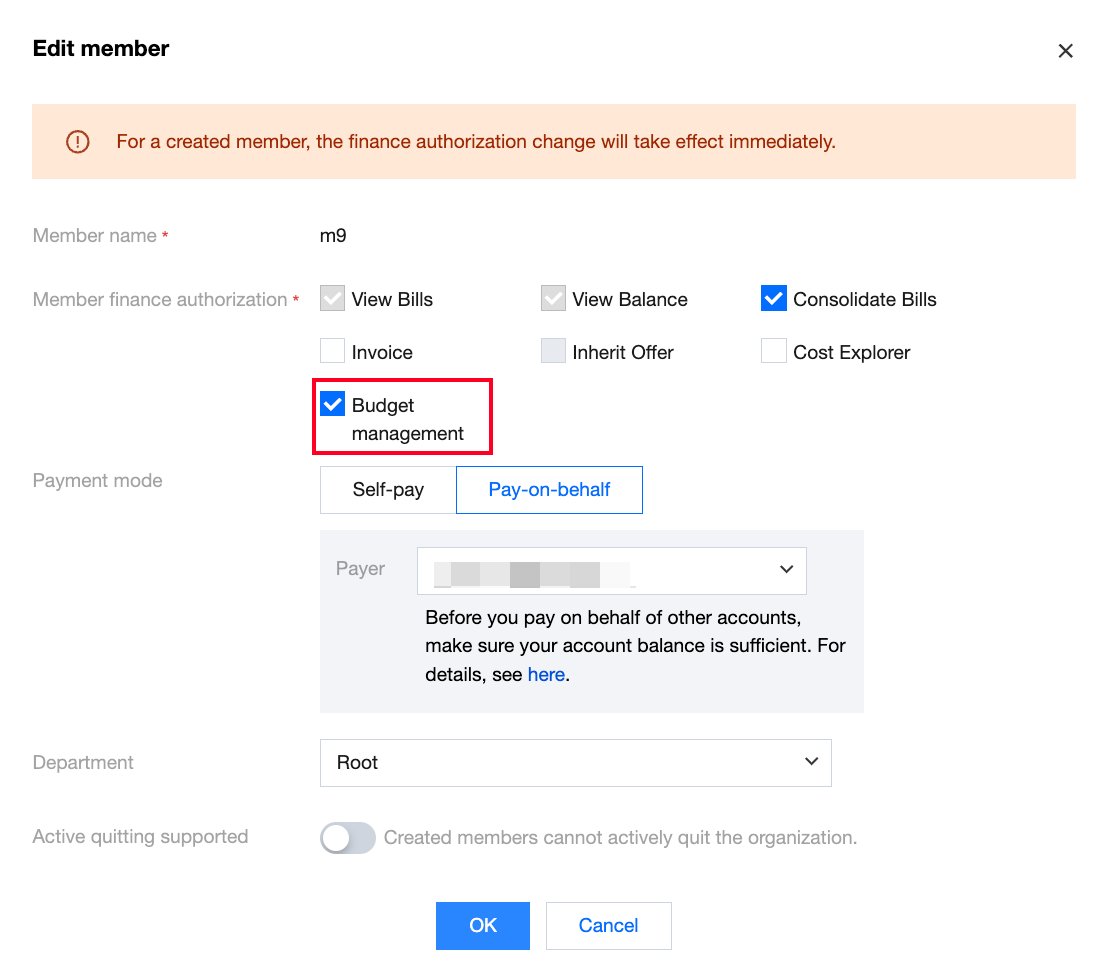Enable the Cost Explorer checkbox
This screenshot has height=964, width=1096.
[774, 352]
